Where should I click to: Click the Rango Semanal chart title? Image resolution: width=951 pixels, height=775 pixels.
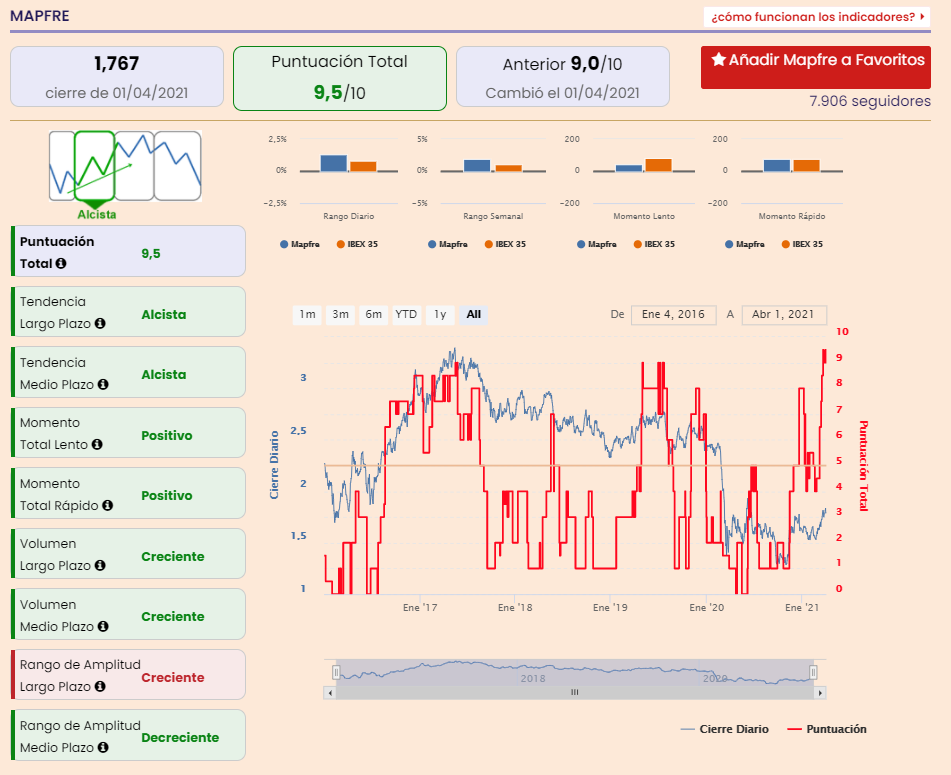pyautogui.click(x=493, y=216)
